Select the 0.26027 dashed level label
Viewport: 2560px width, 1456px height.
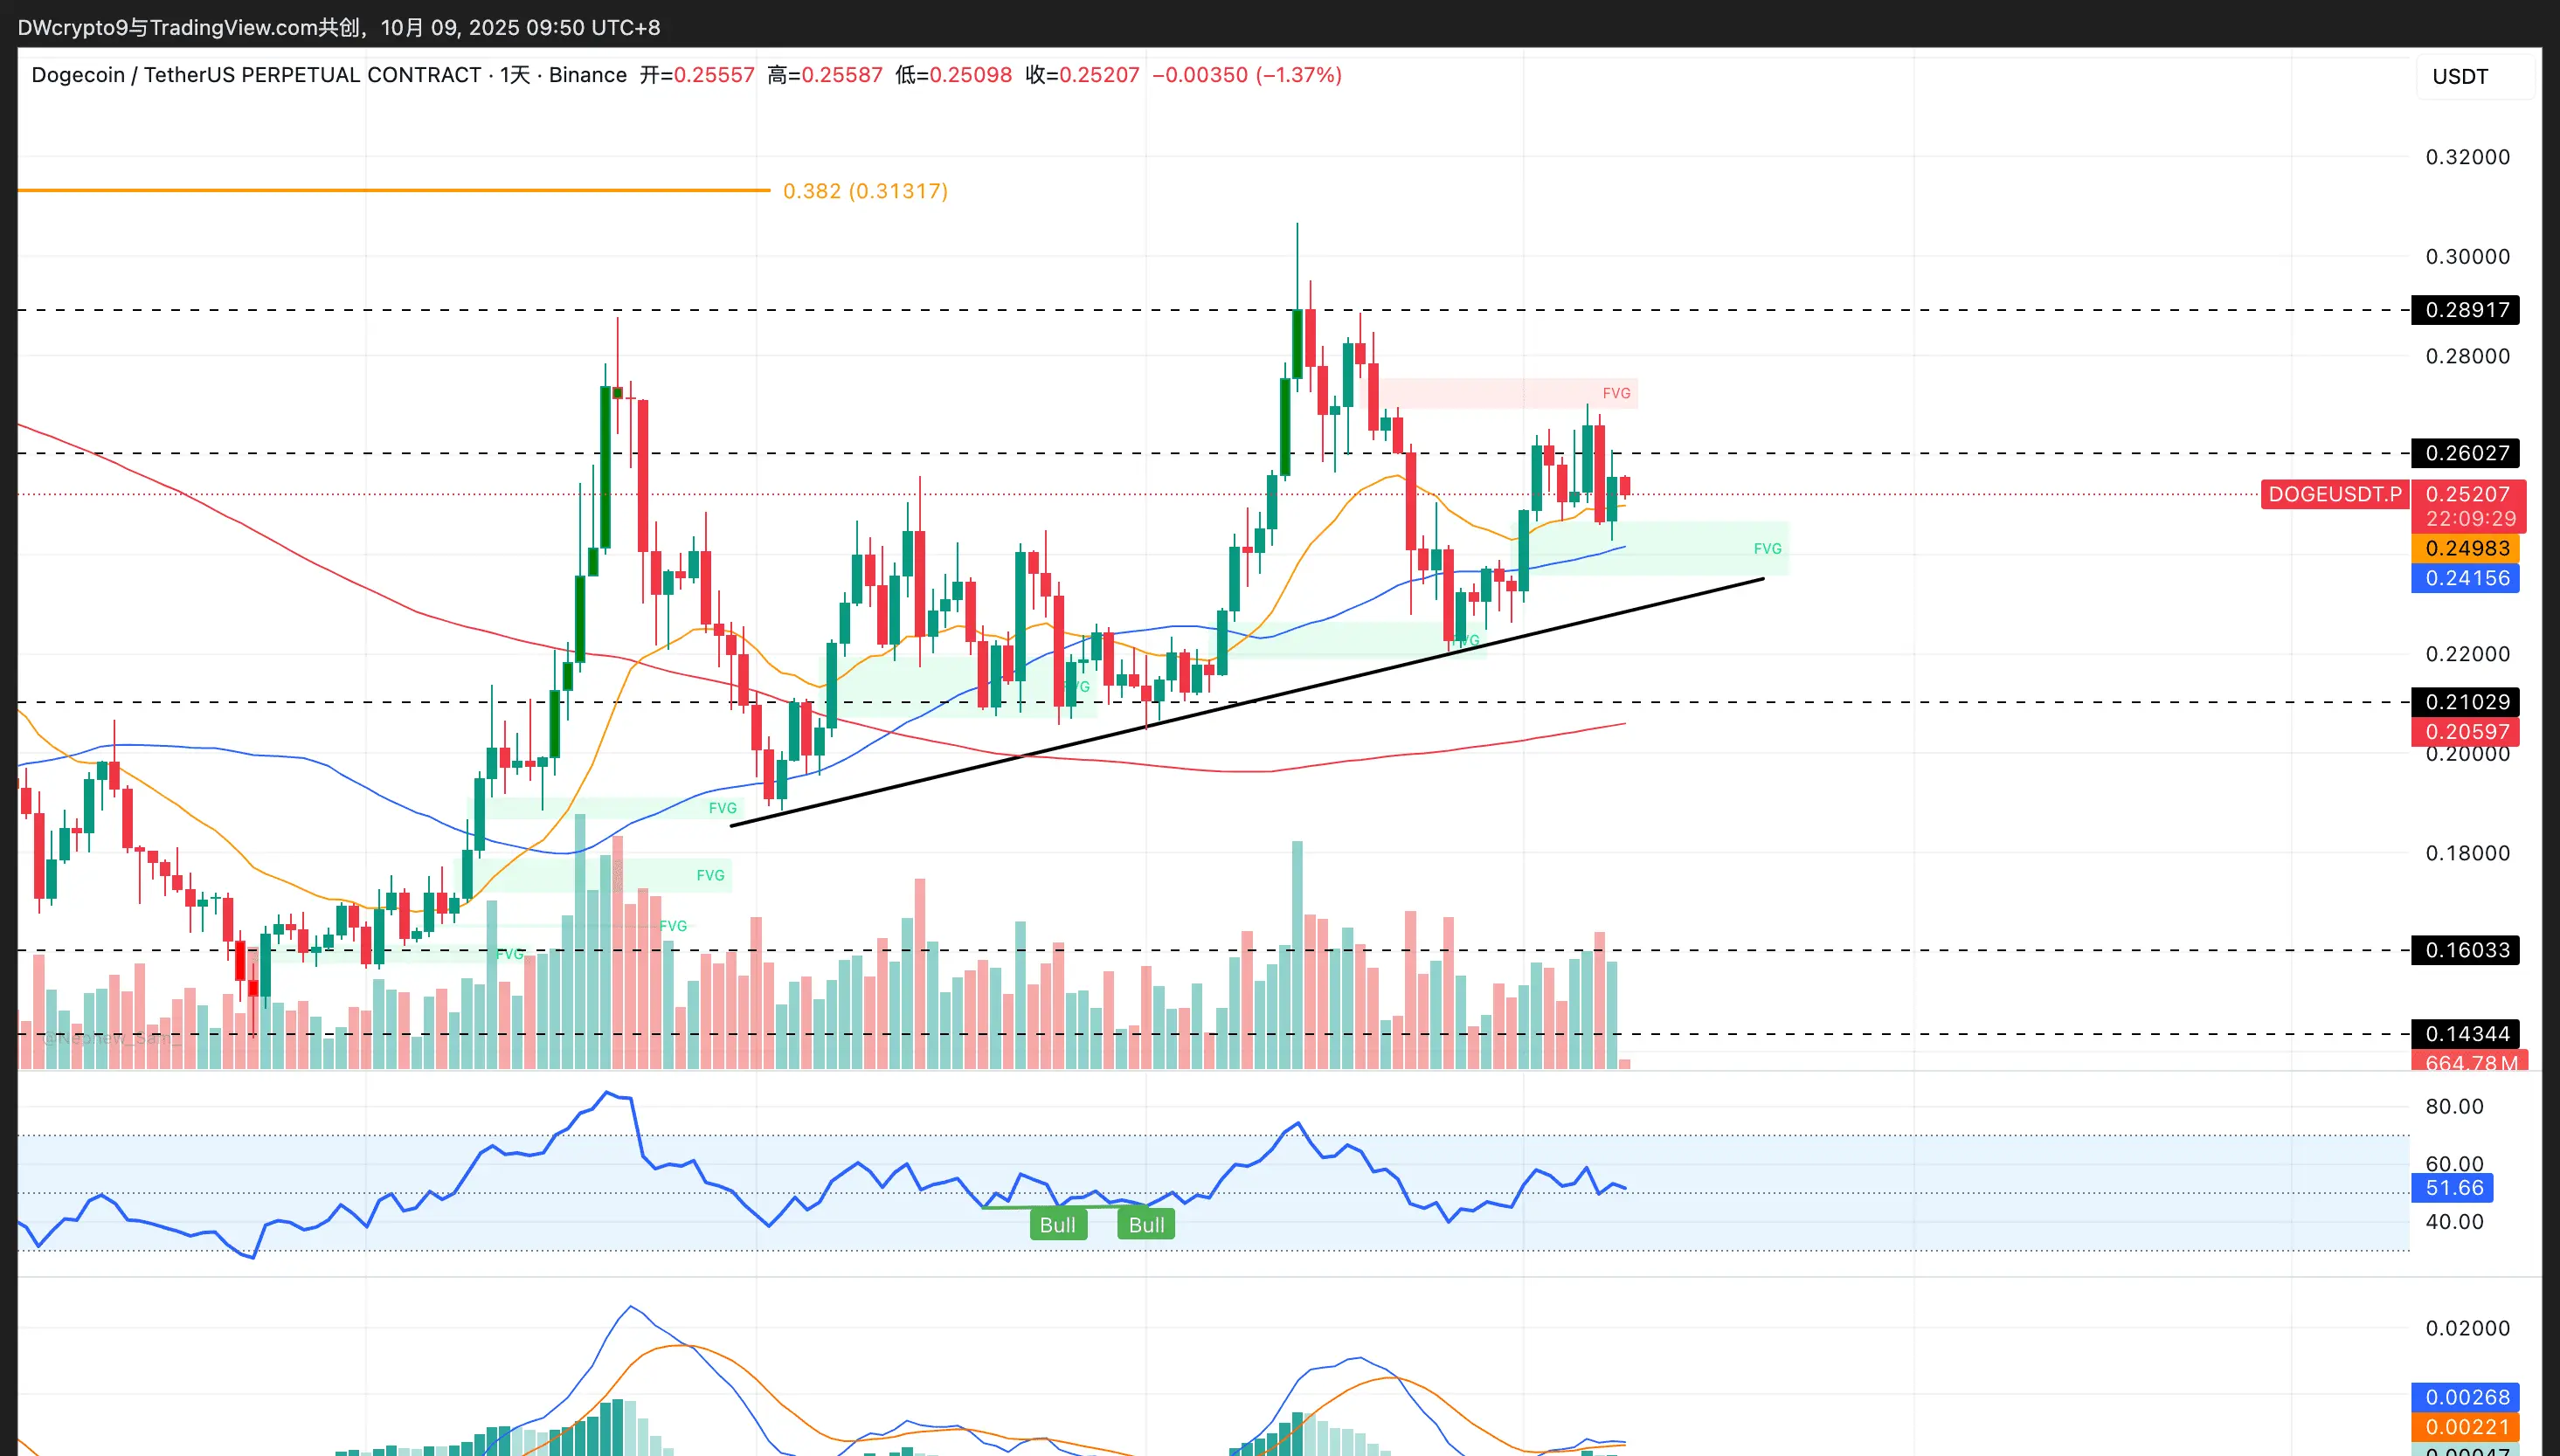(2466, 453)
